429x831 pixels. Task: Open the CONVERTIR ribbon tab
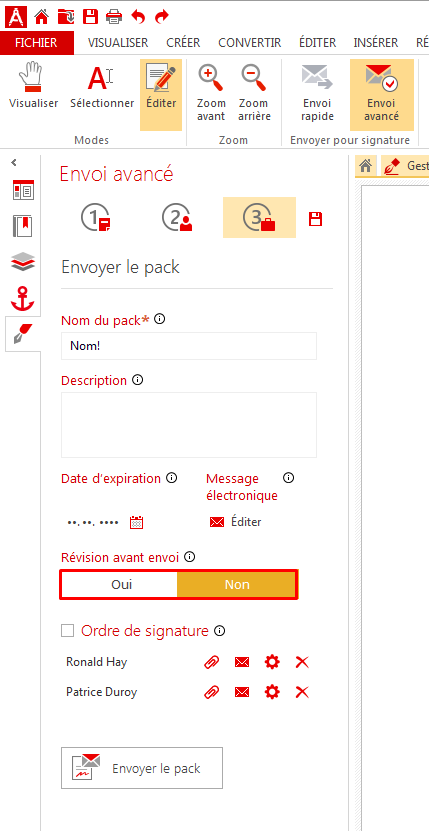(x=250, y=43)
